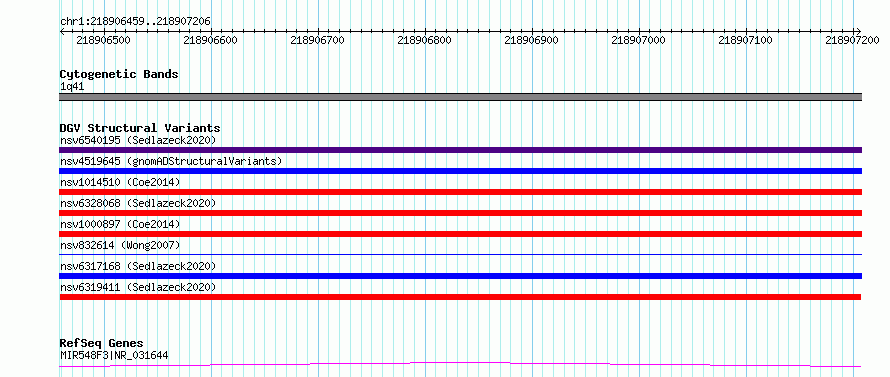Select the purple nsv6540195 variant bar
This screenshot has height=377, width=890.
click(x=460, y=150)
